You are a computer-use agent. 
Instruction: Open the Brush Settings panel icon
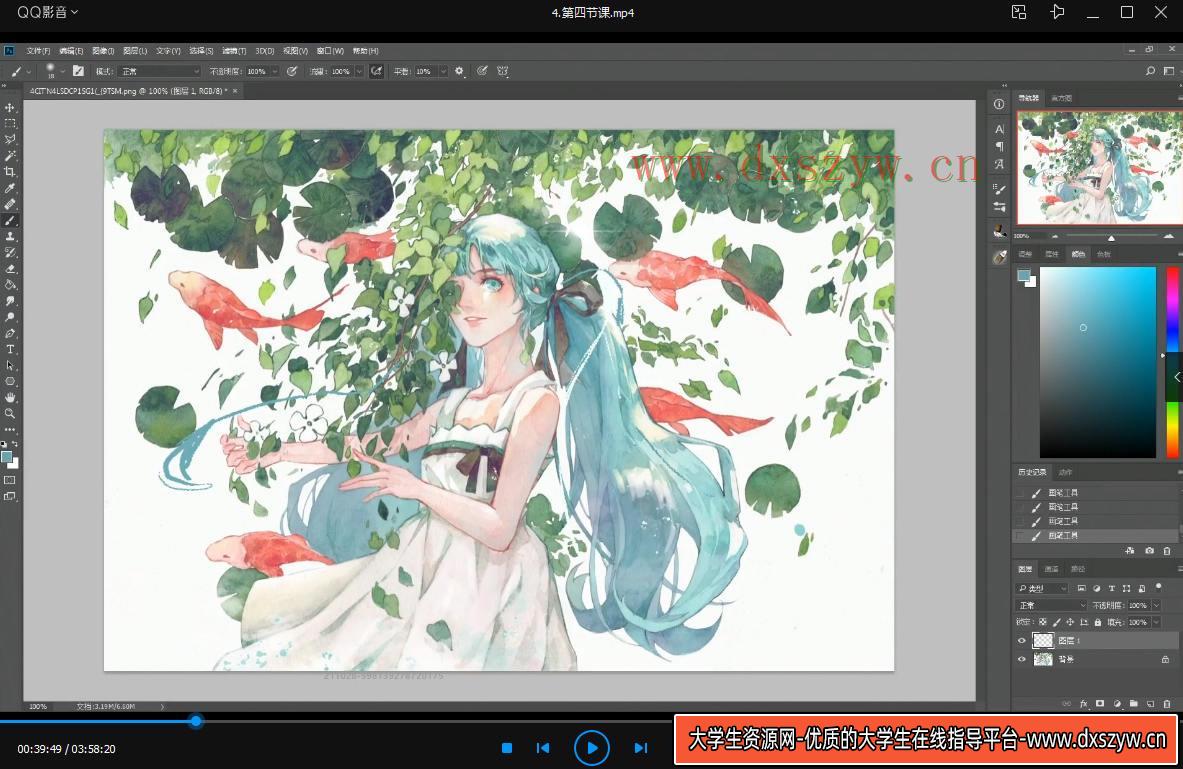click(999, 189)
